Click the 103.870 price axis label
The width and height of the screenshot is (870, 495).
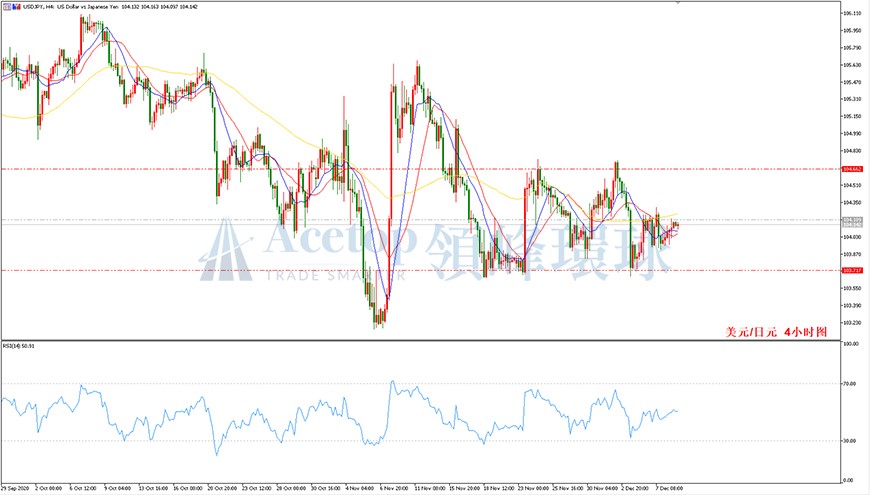(x=852, y=254)
